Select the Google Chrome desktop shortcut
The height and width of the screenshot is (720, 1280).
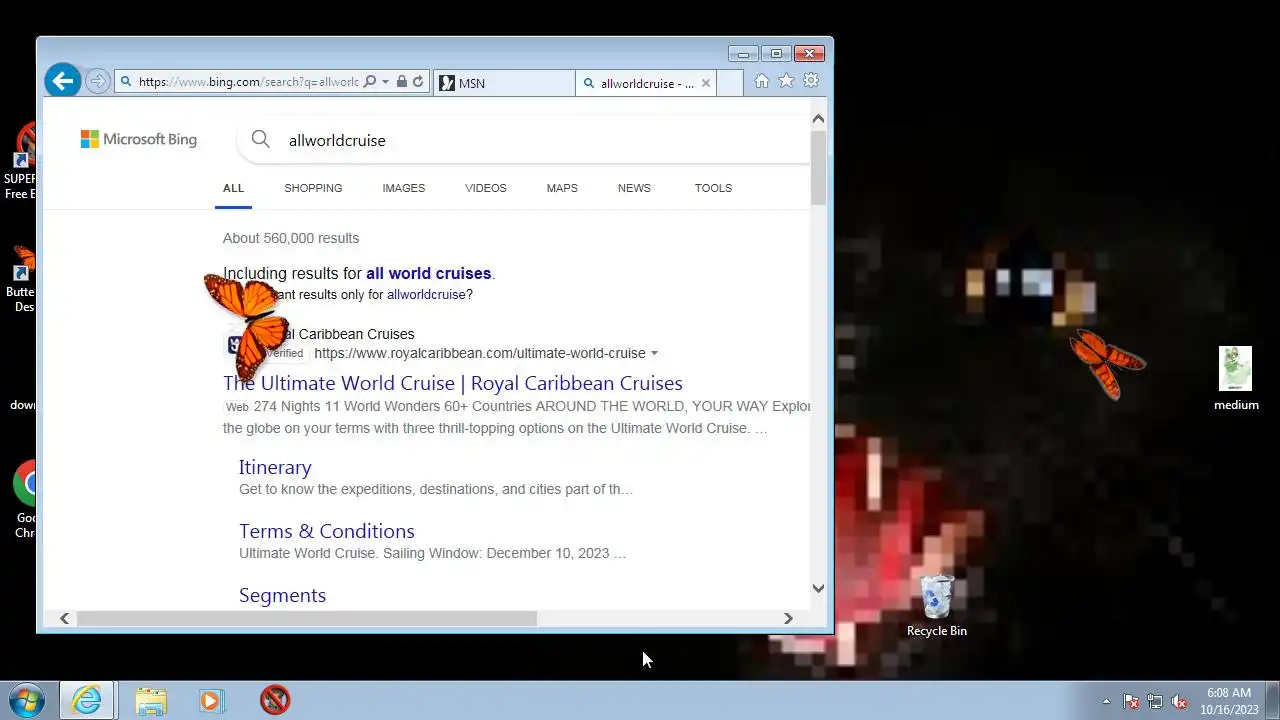coord(22,499)
